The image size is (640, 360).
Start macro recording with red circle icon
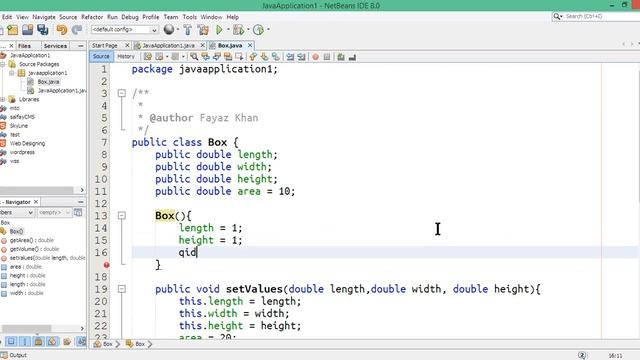pyautogui.click(x=315, y=57)
